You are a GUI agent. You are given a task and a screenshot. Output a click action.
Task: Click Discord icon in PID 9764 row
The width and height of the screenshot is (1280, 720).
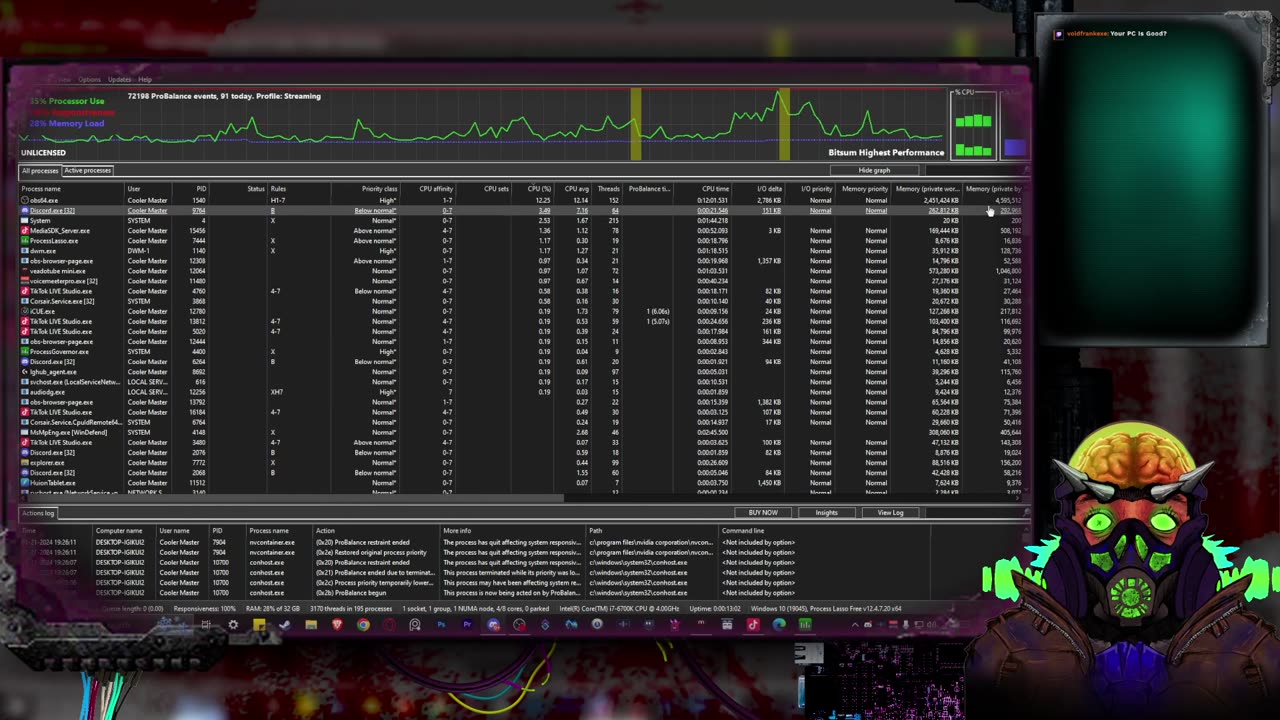click(x=25, y=210)
